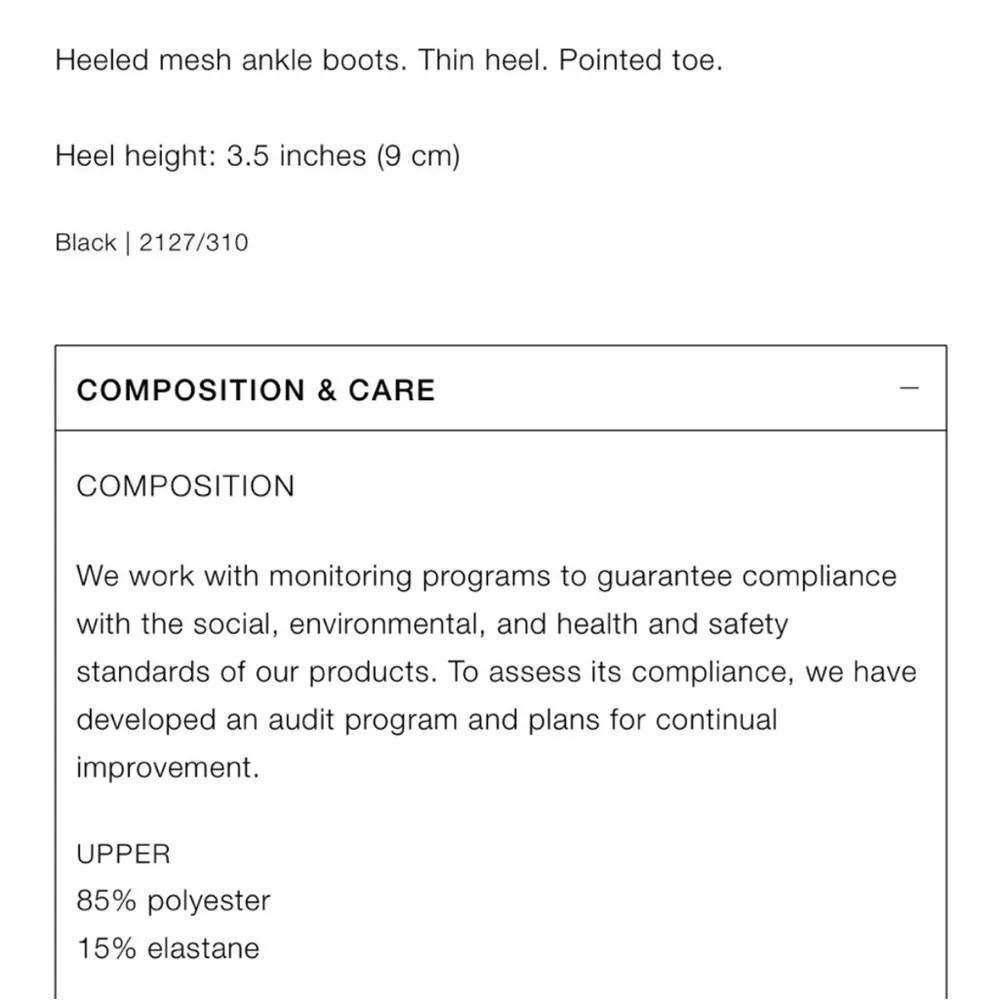Select the COMPOSITION & CARE header
The image size is (1000, 1000).
coord(256,390)
